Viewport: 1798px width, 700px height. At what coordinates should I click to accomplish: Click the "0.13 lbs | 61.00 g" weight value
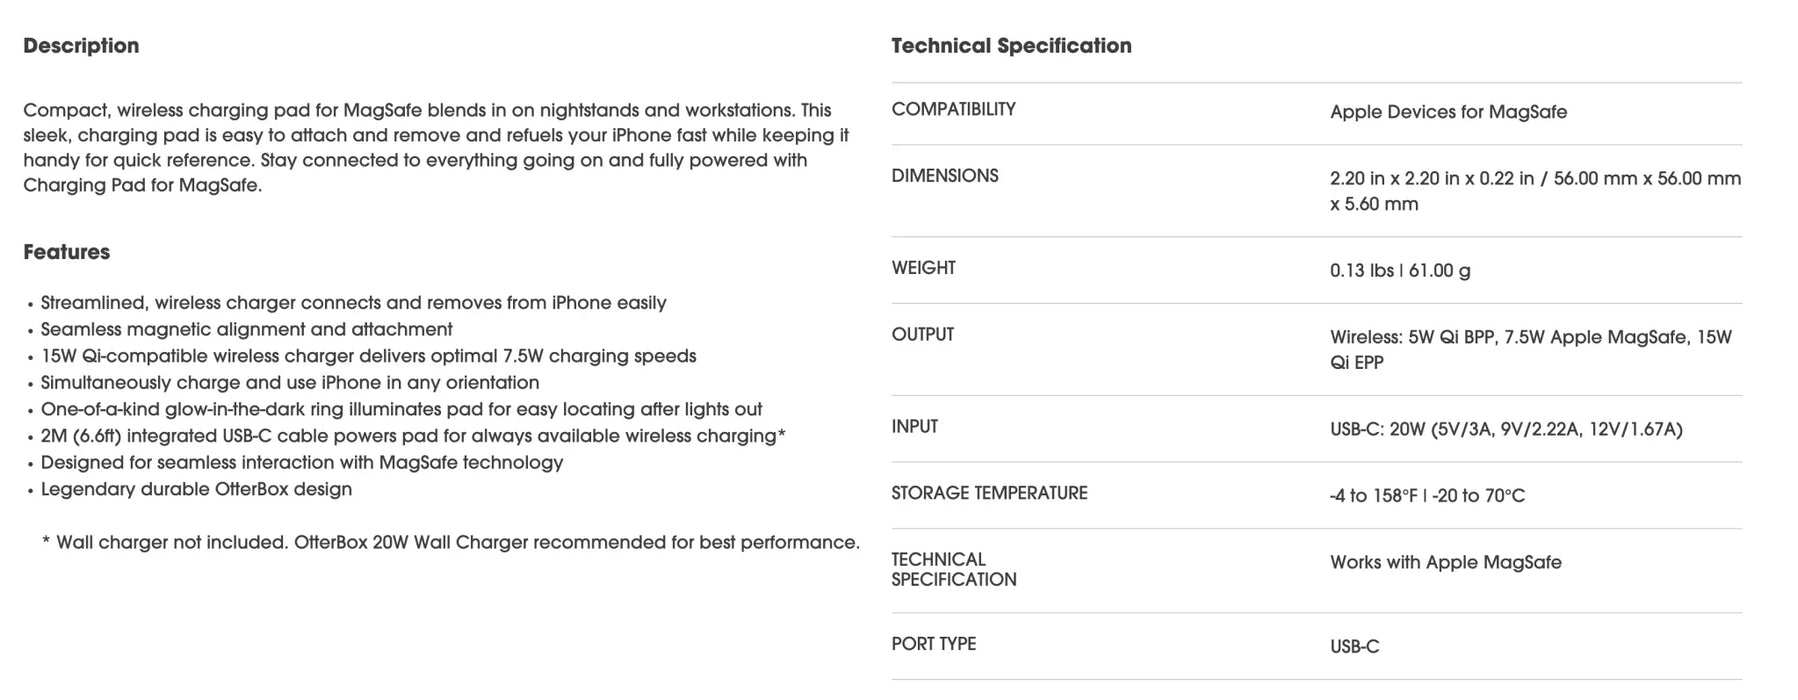coord(1399,270)
